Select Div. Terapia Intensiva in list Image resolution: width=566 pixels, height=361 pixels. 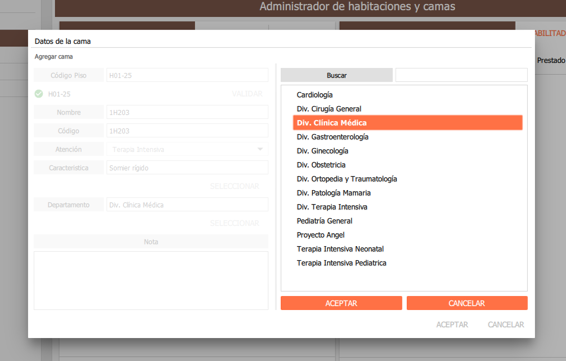332,207
